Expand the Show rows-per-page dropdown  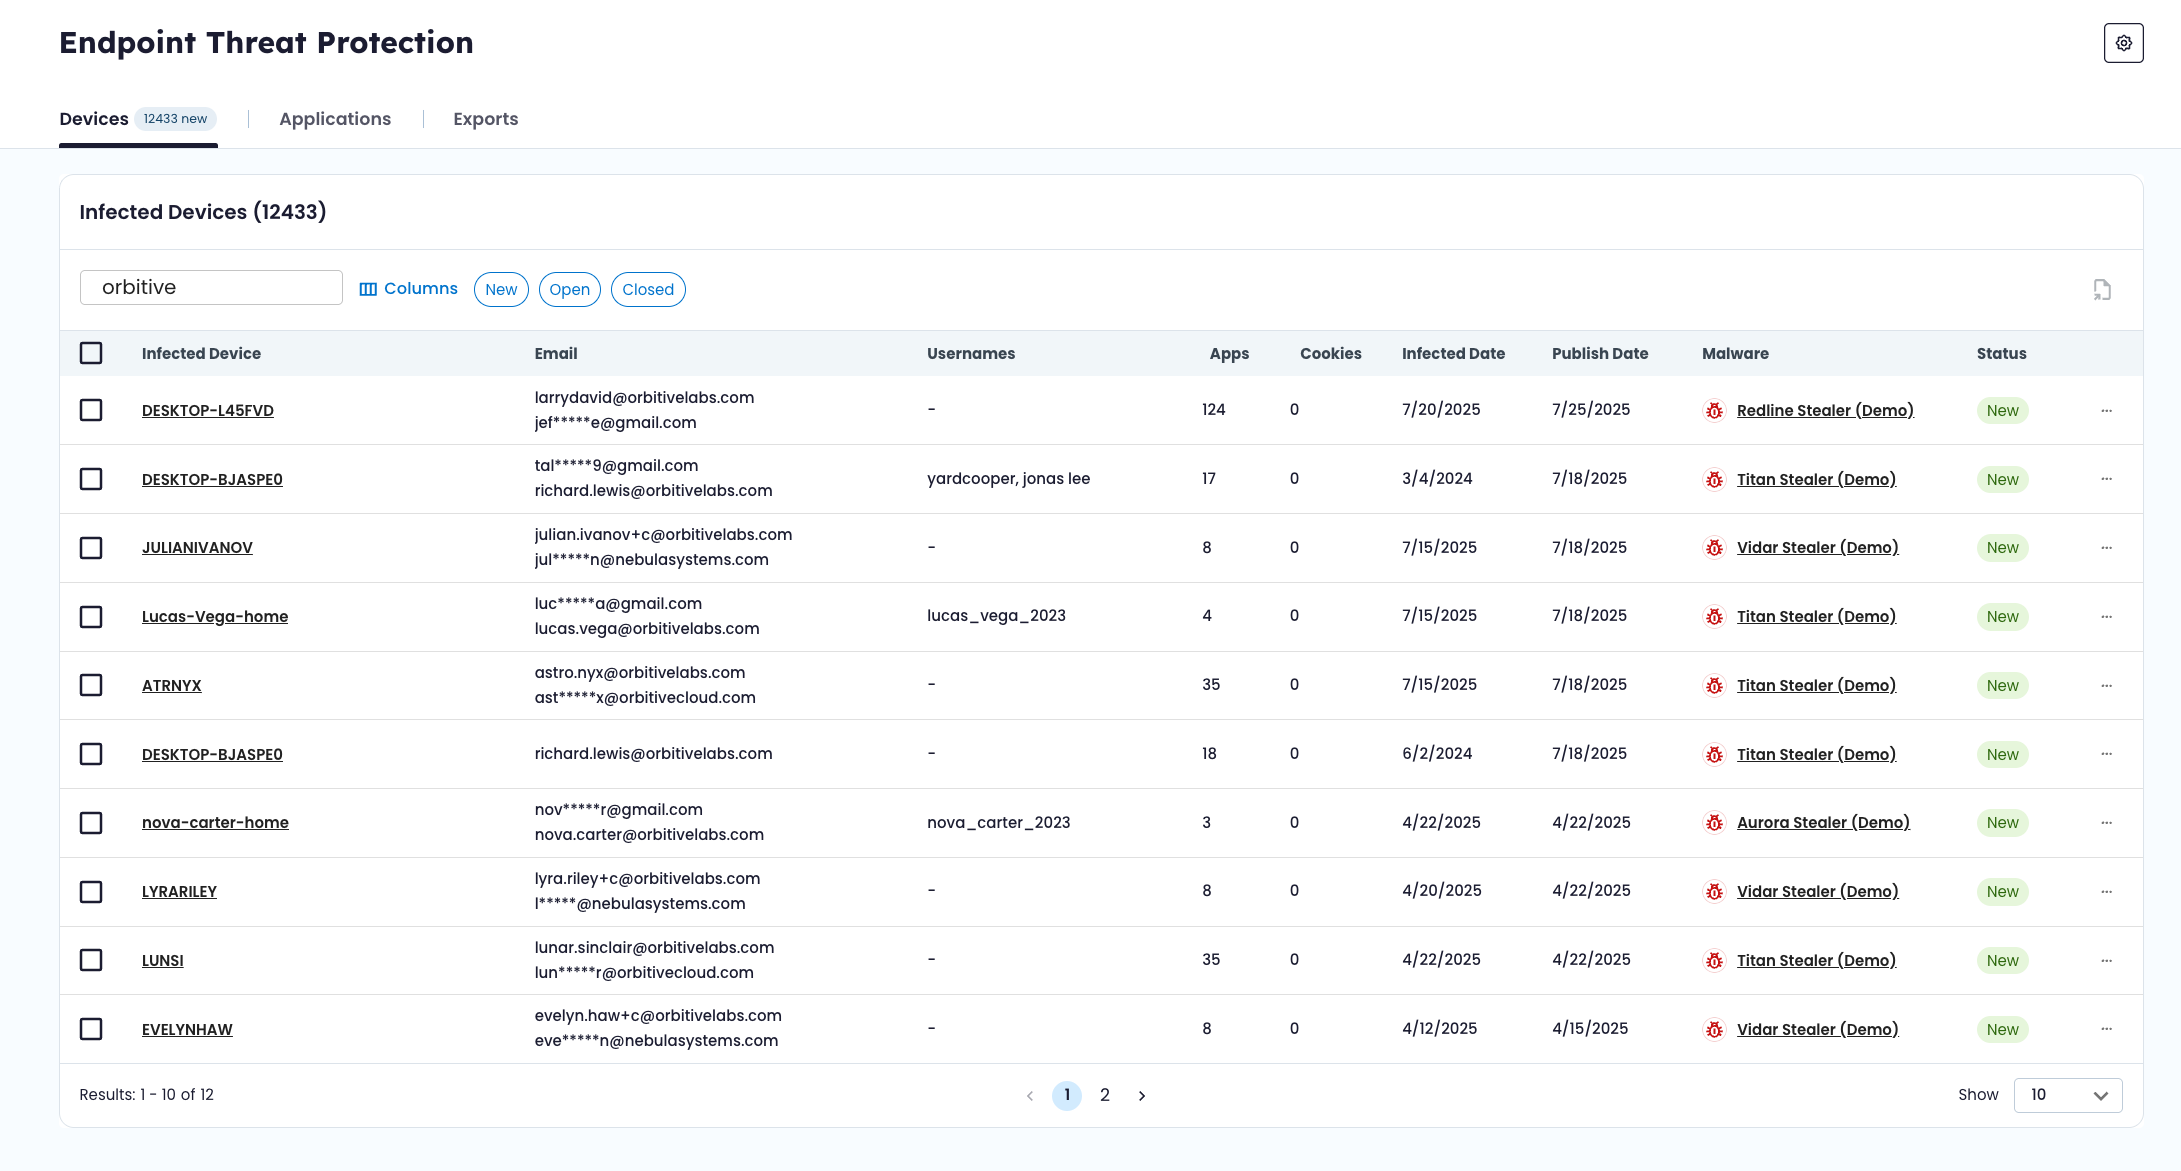pyautogui.click(x=2067, y=1095)
